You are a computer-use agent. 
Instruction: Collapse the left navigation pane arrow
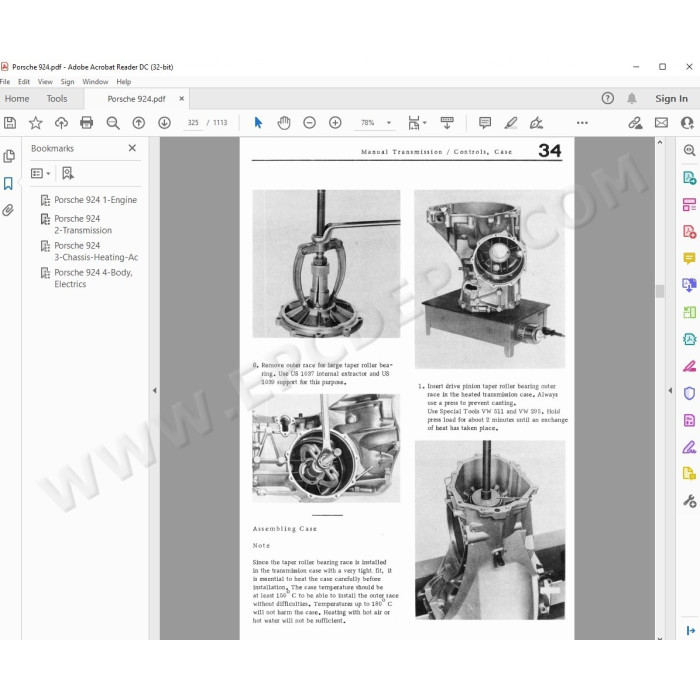[x=154, y=391]
